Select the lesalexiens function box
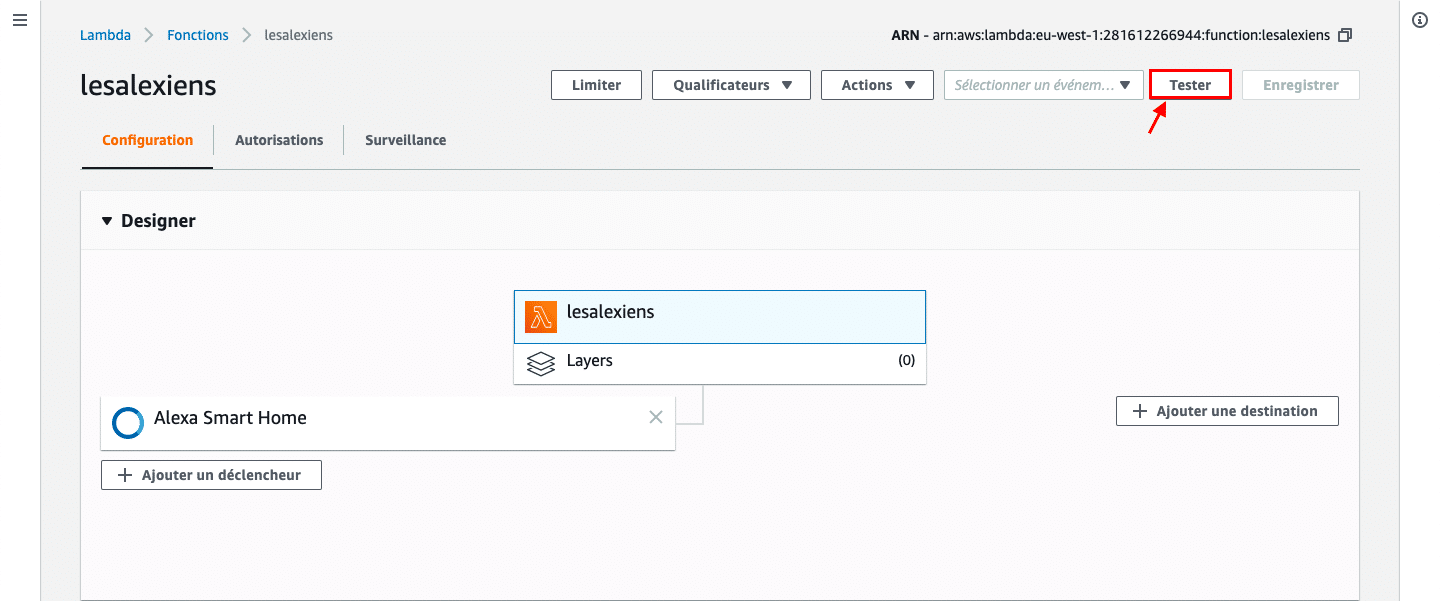Viewport: 1440px width, 601px height. point(720,317)
